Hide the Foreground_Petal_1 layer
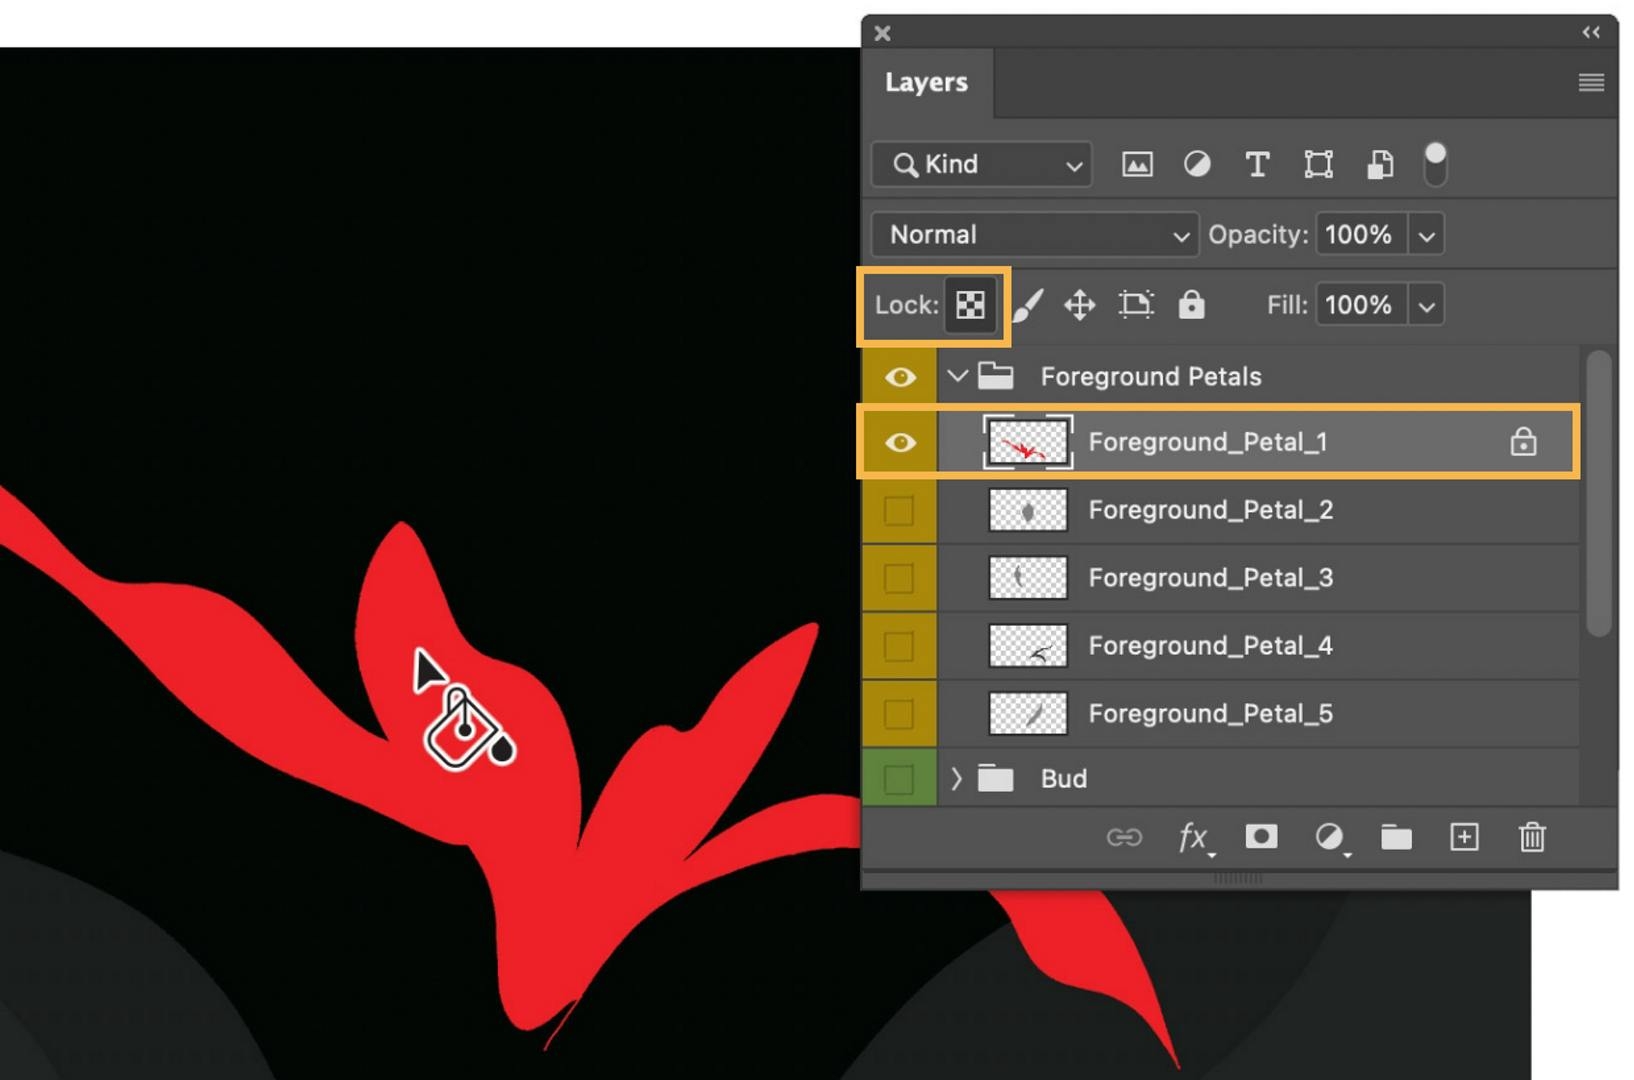Screen dimensions: 1634x1080 coord(899,441)
